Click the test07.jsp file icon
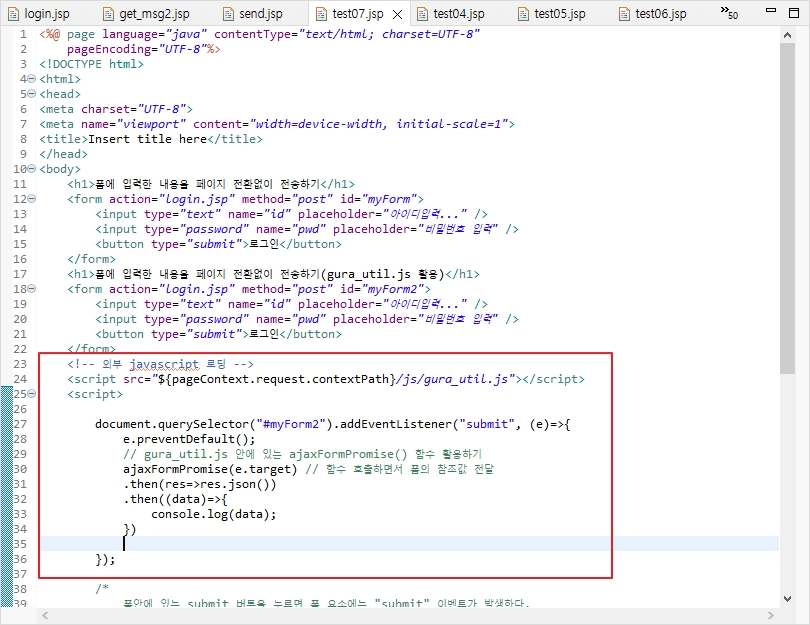Screen dimensions: 810x625 point(321,14)
